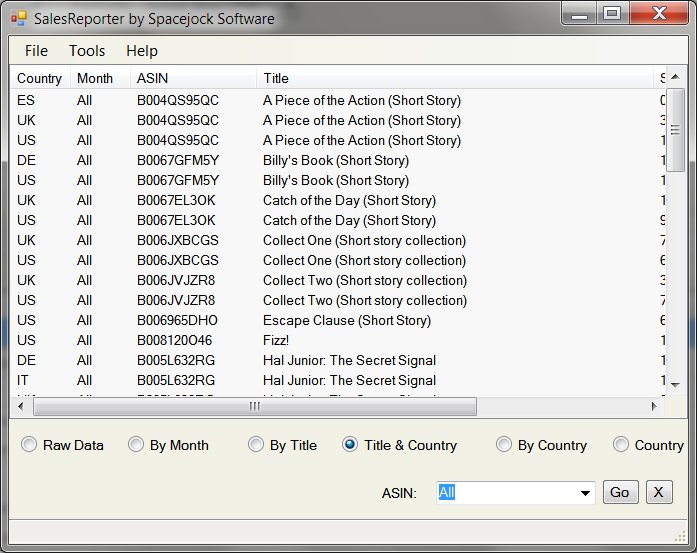Minimize the SalesReporter window

579,14
